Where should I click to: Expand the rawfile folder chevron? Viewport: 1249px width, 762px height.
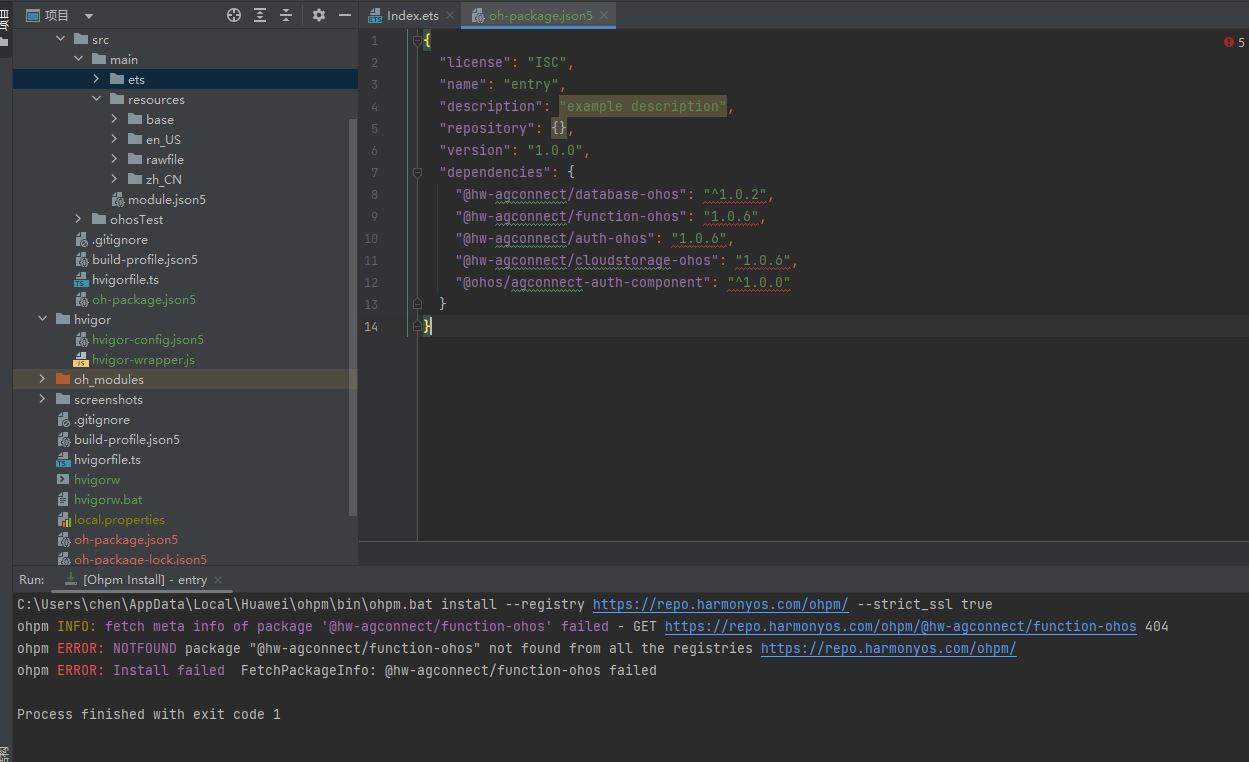114,159
